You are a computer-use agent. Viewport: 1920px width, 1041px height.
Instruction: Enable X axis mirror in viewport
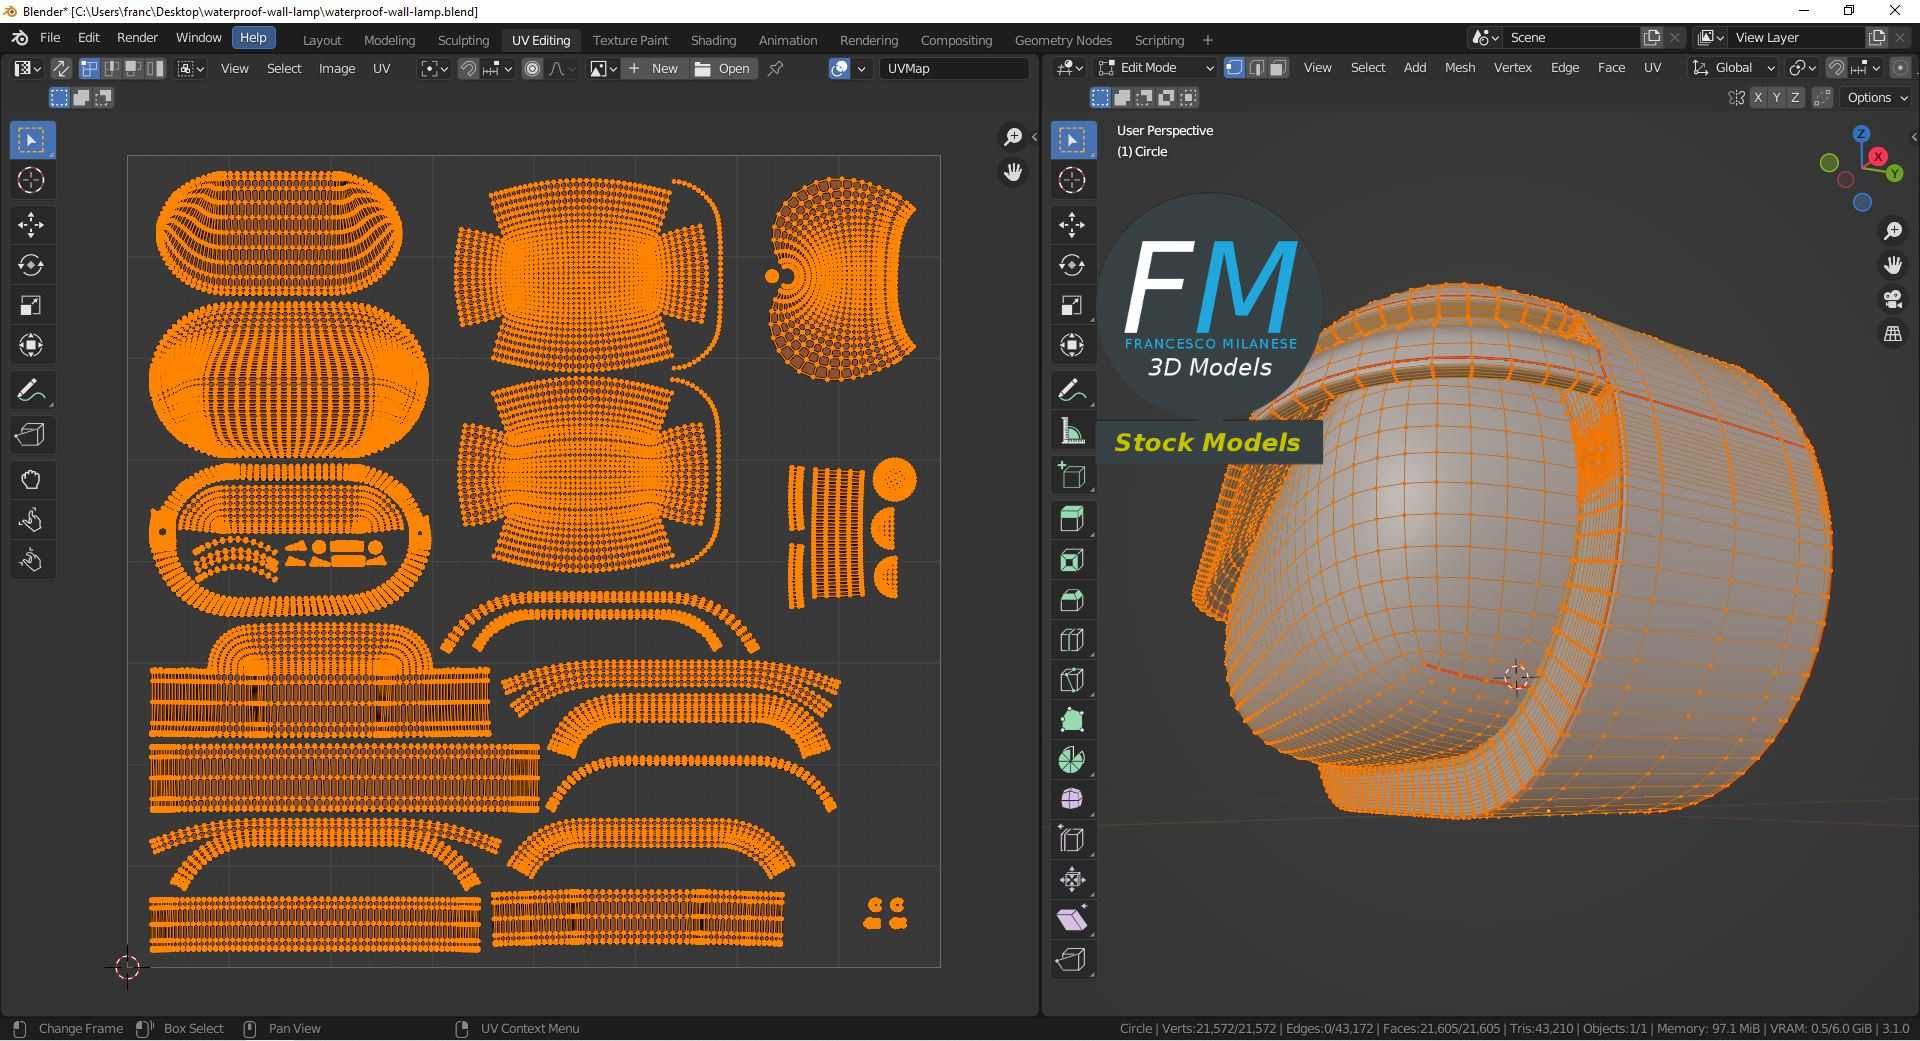pos(1757,98)
